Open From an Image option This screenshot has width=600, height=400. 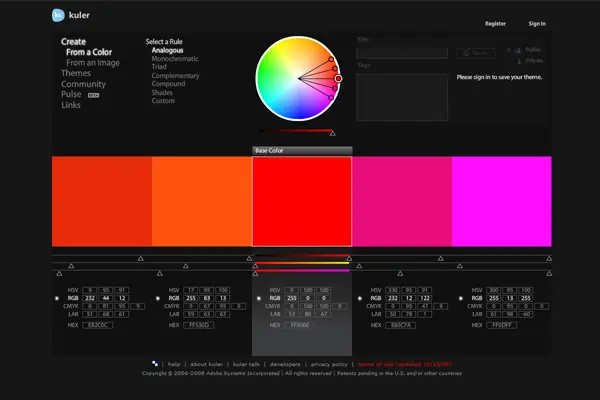coord(95,62)
